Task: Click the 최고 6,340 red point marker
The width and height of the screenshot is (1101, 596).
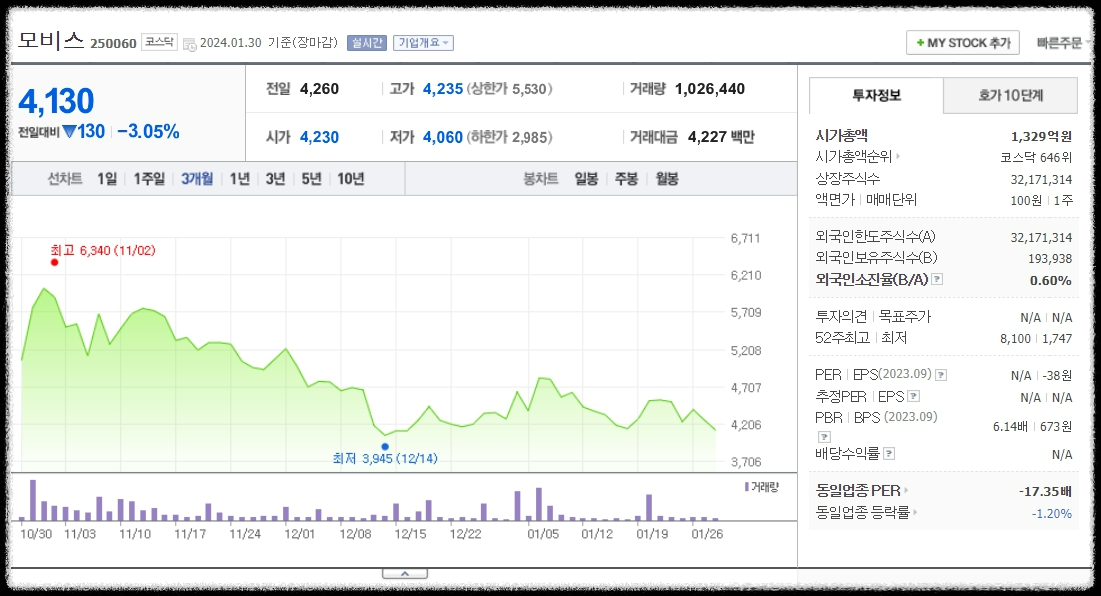Action: tap(55, 263)
